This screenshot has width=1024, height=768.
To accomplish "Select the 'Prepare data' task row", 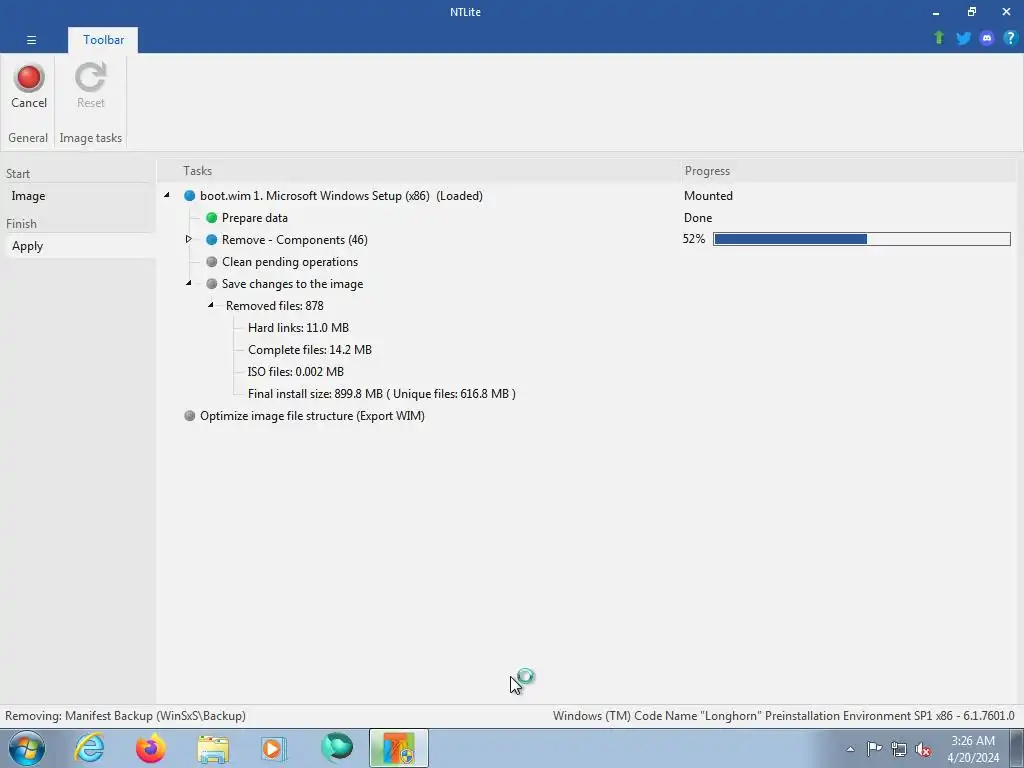I will [x=255, y=218].
